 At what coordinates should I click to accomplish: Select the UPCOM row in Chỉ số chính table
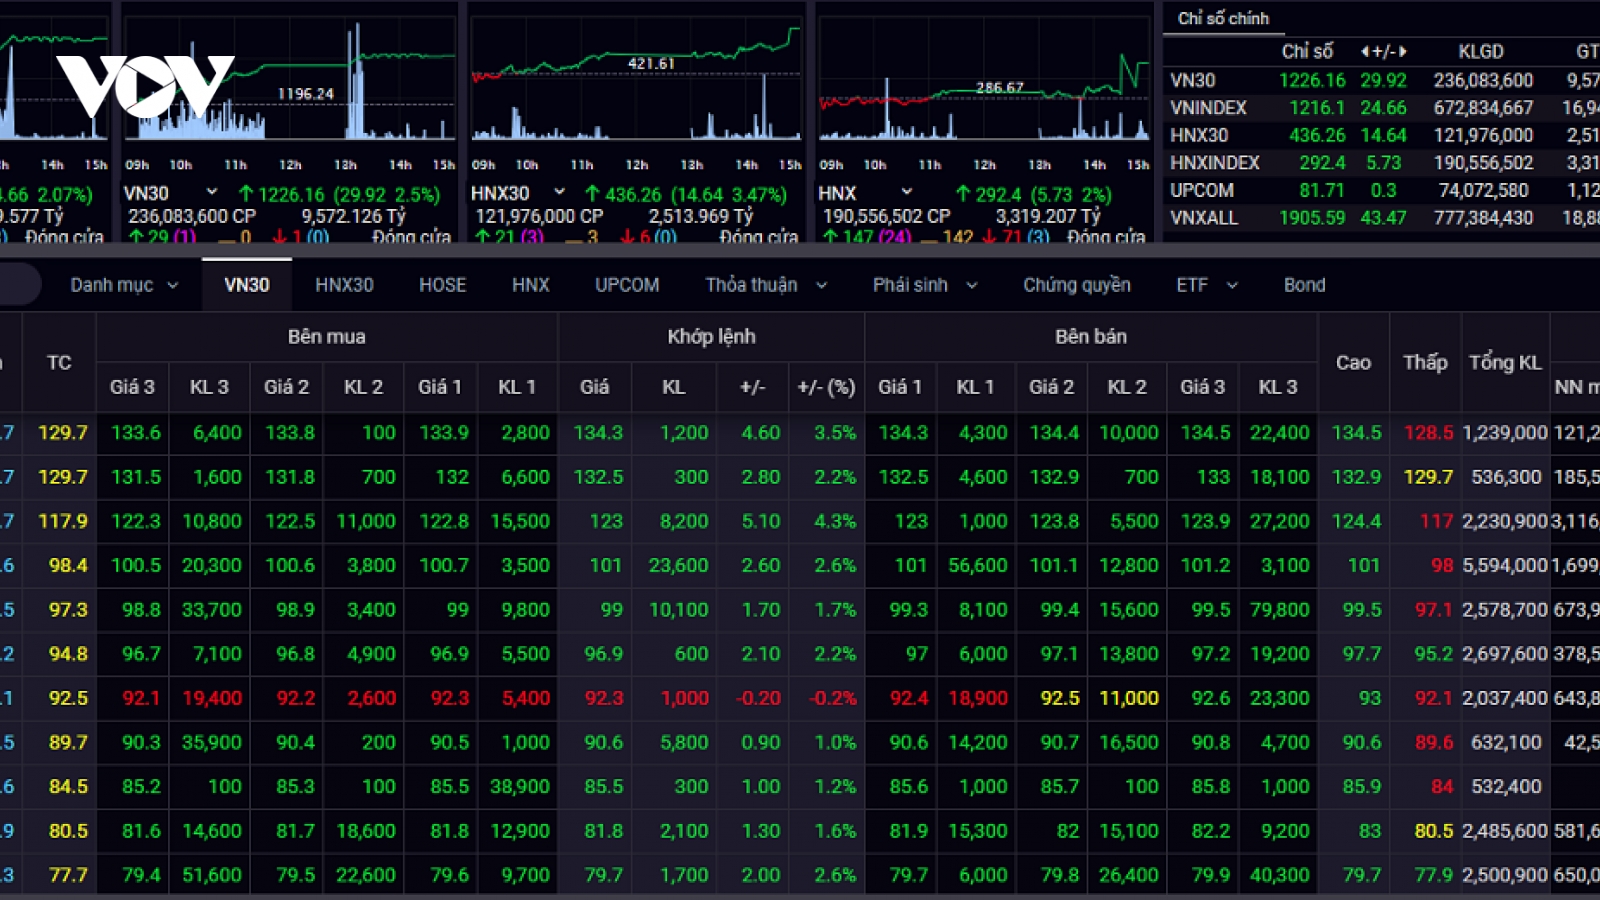1384,190
